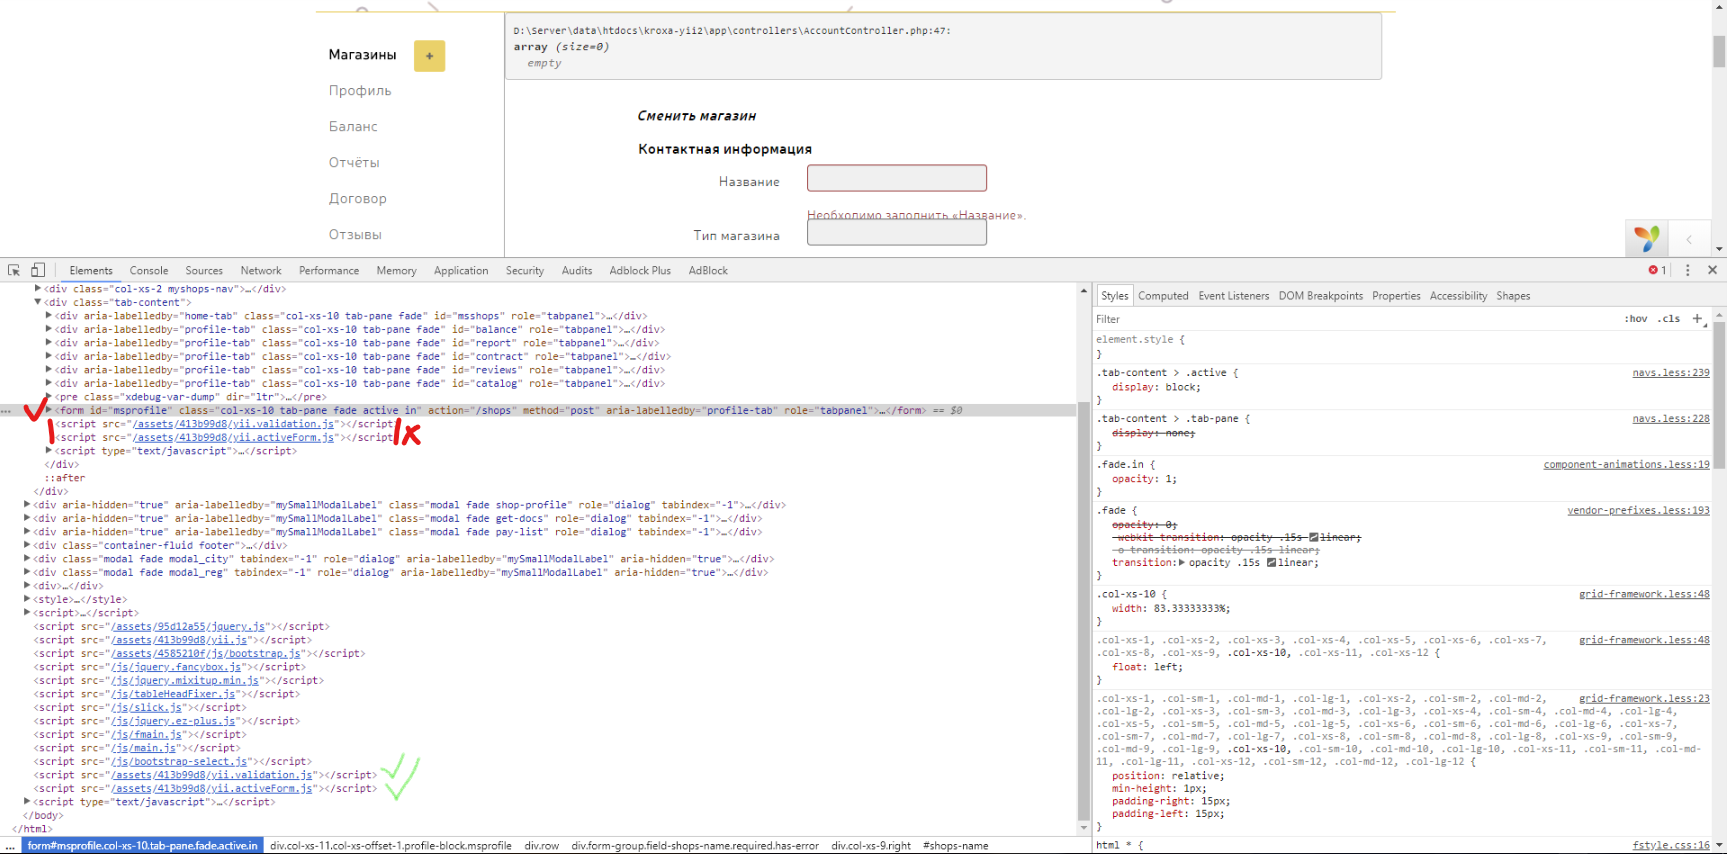Open the easing editor on the -webkit-transition property

coord(1314,538)
